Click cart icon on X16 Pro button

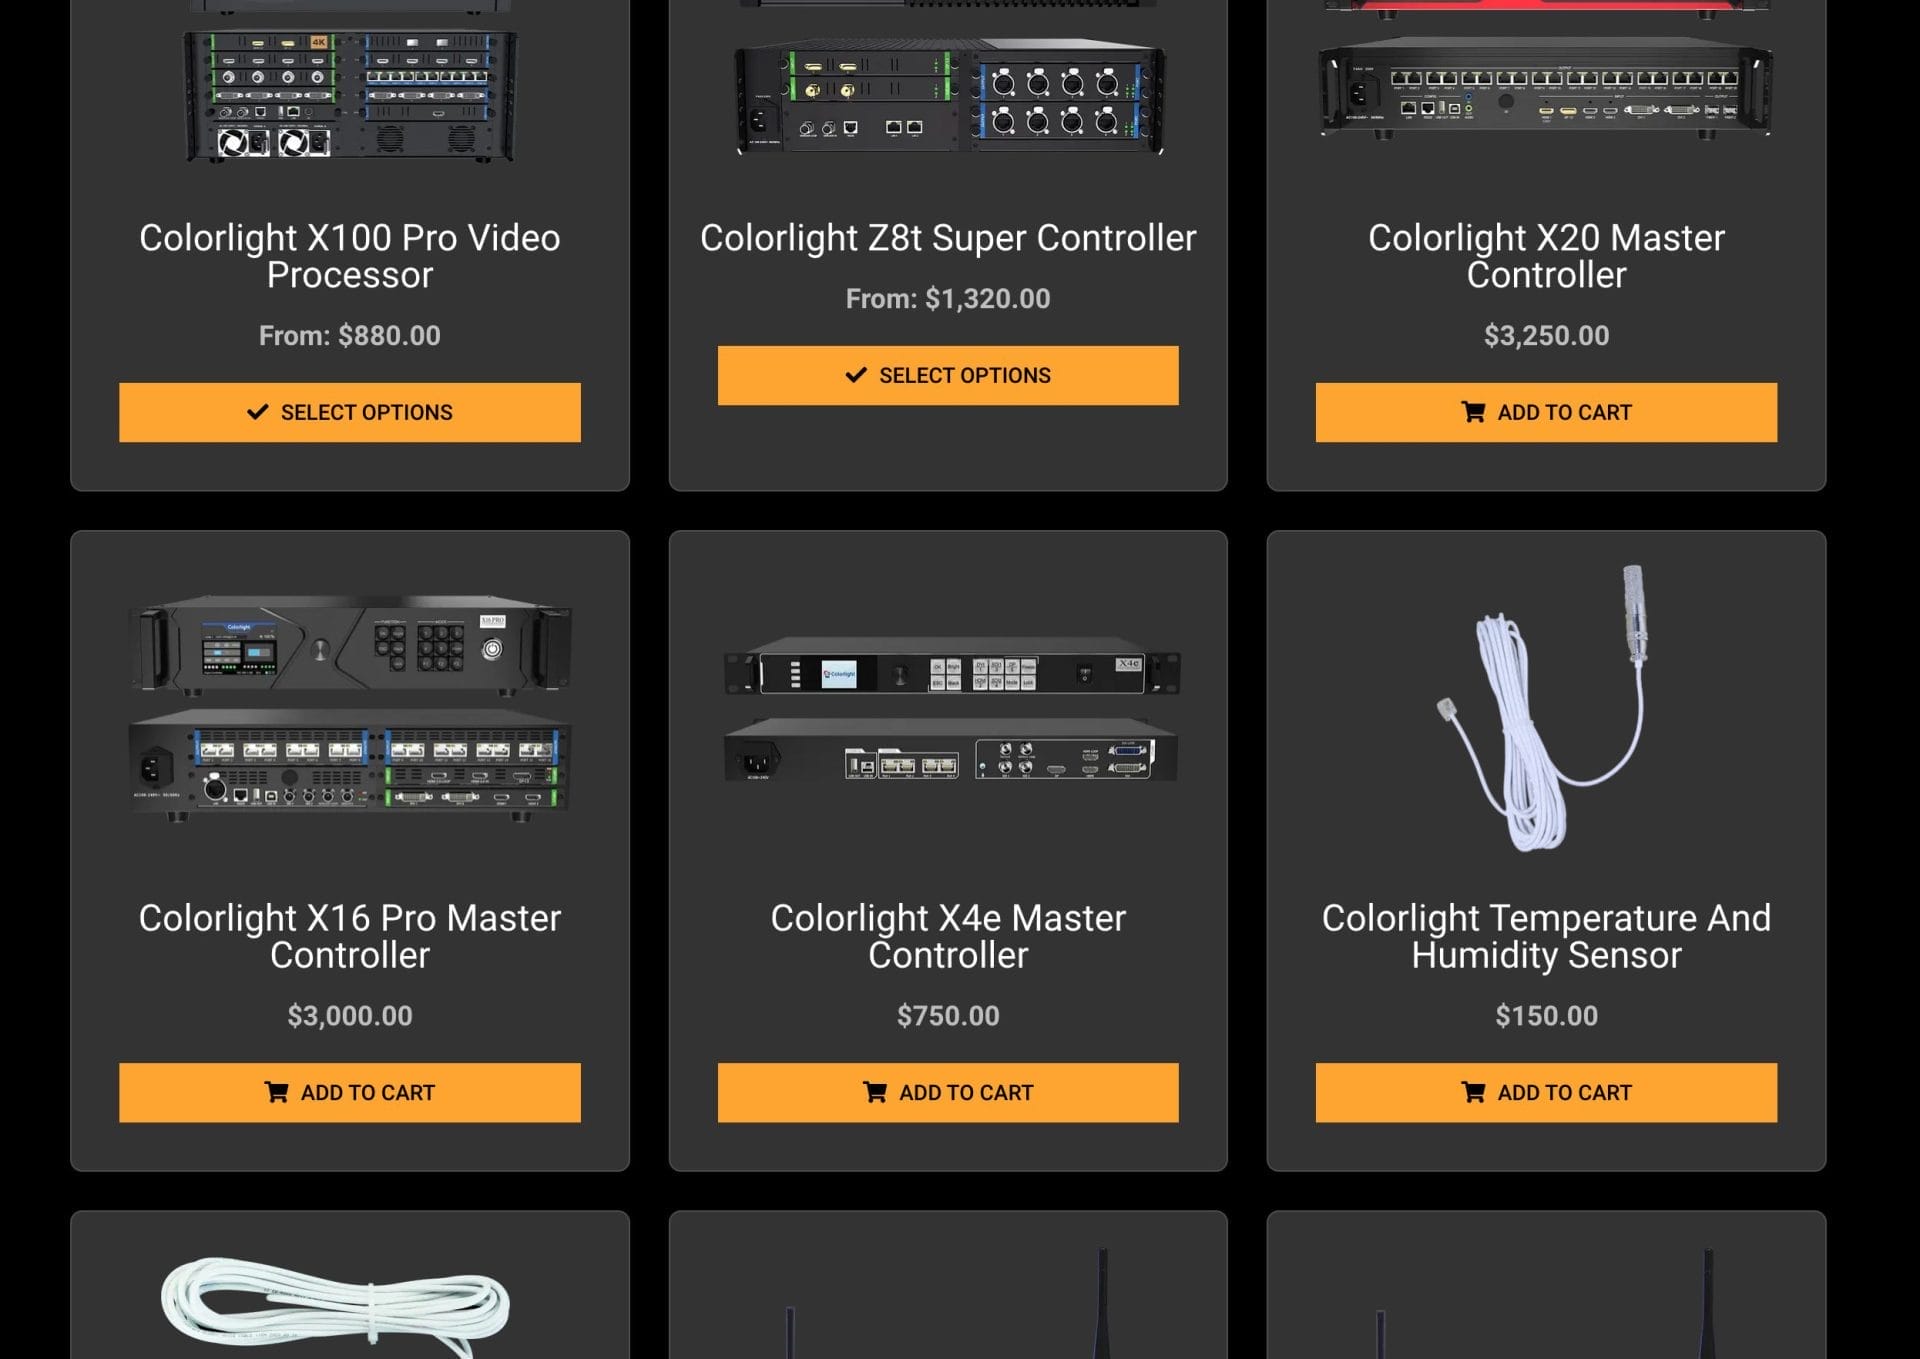click(276, 1092)
